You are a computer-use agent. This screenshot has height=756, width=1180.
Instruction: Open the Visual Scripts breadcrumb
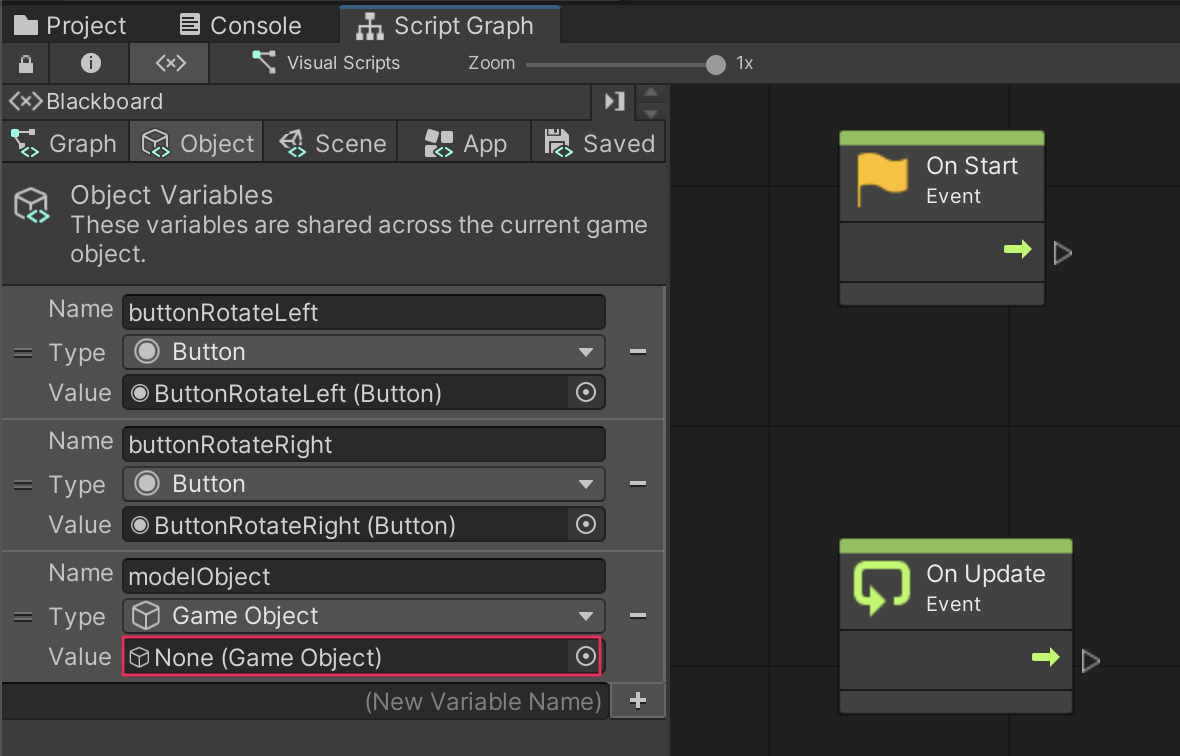click(326, 63)
